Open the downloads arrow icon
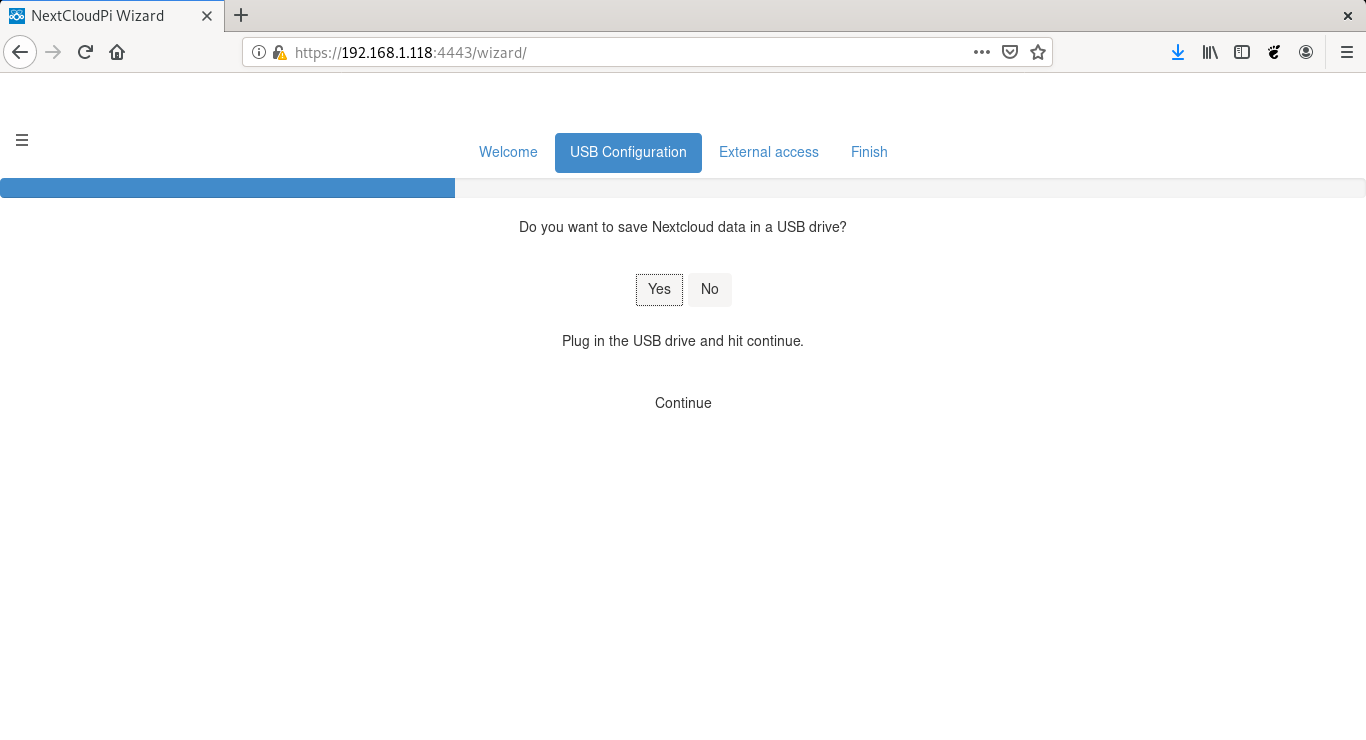Viewport: 1366px width, 740px height. 1178,52
